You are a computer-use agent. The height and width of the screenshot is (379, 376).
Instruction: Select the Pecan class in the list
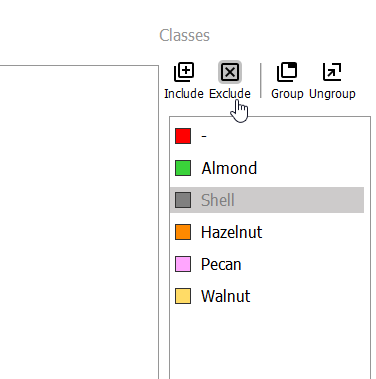tap(267, 264)
